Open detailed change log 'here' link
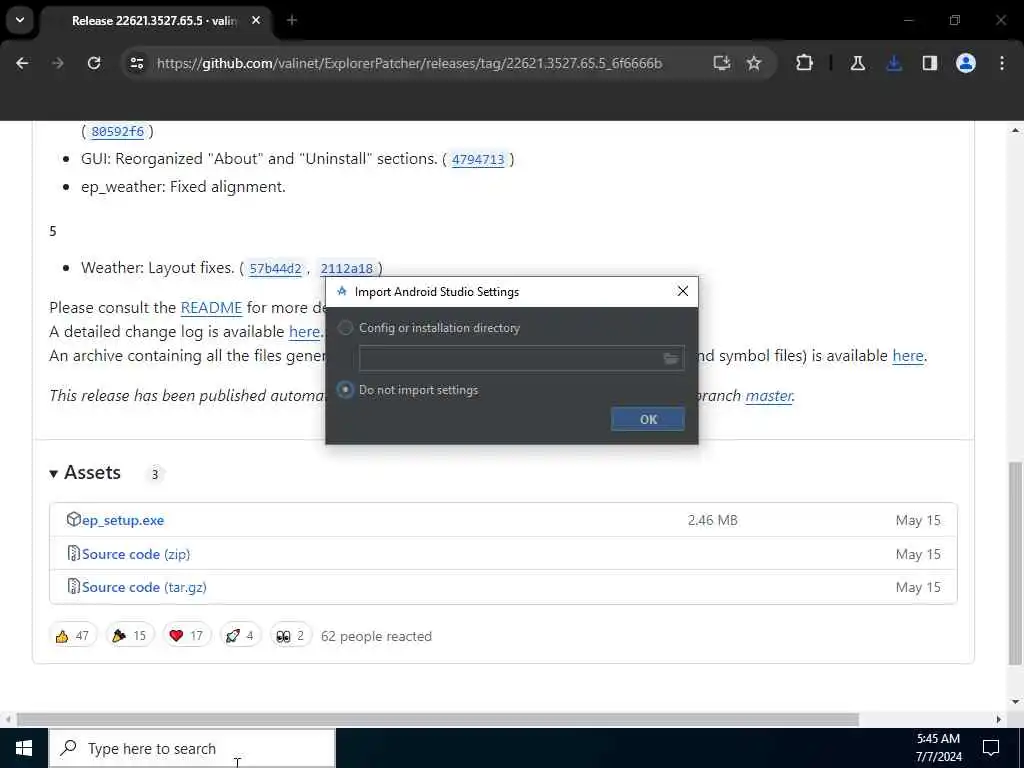This screenshot has height=768, width=1024. click(x=304, y=332)
